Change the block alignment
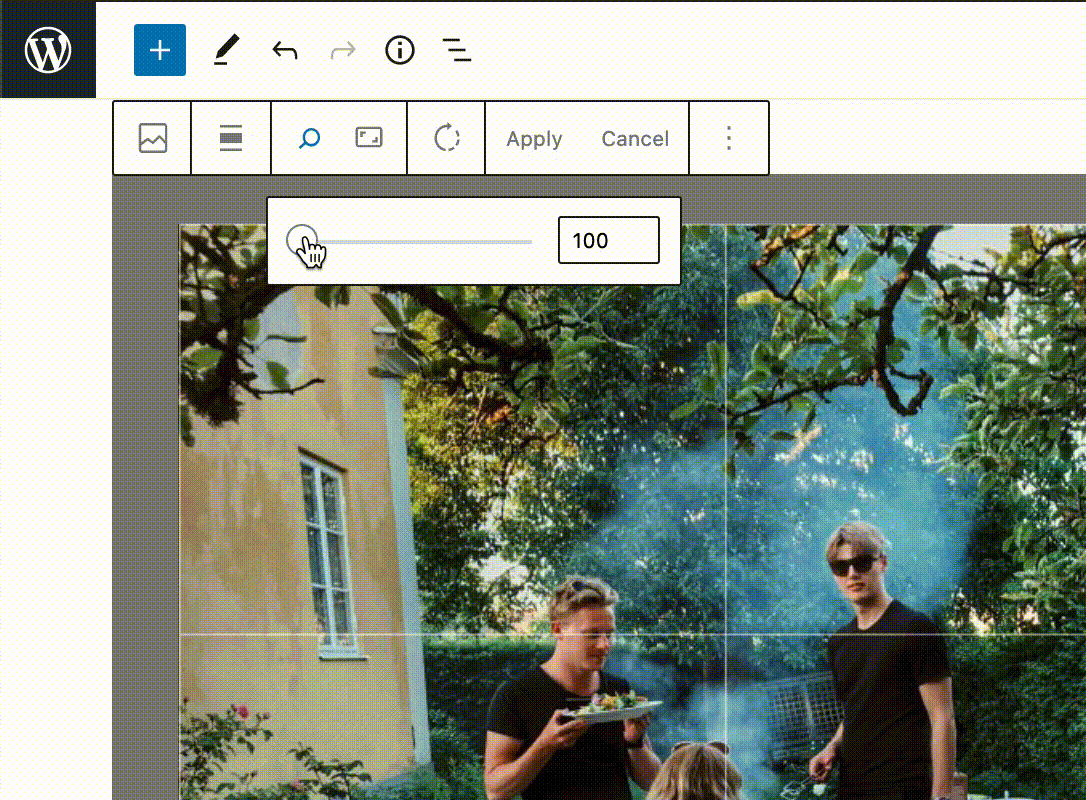1086x800 pixels. pos(231,138)
